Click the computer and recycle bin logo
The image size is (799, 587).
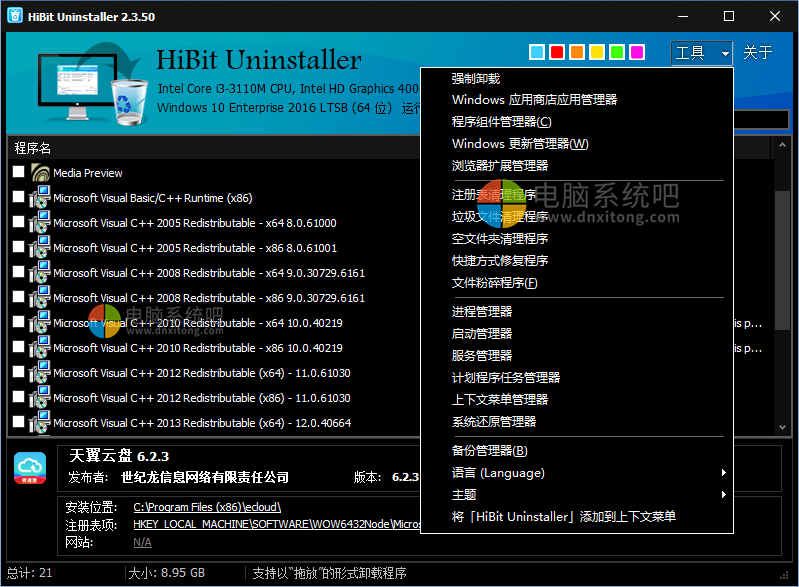[93, 84]
